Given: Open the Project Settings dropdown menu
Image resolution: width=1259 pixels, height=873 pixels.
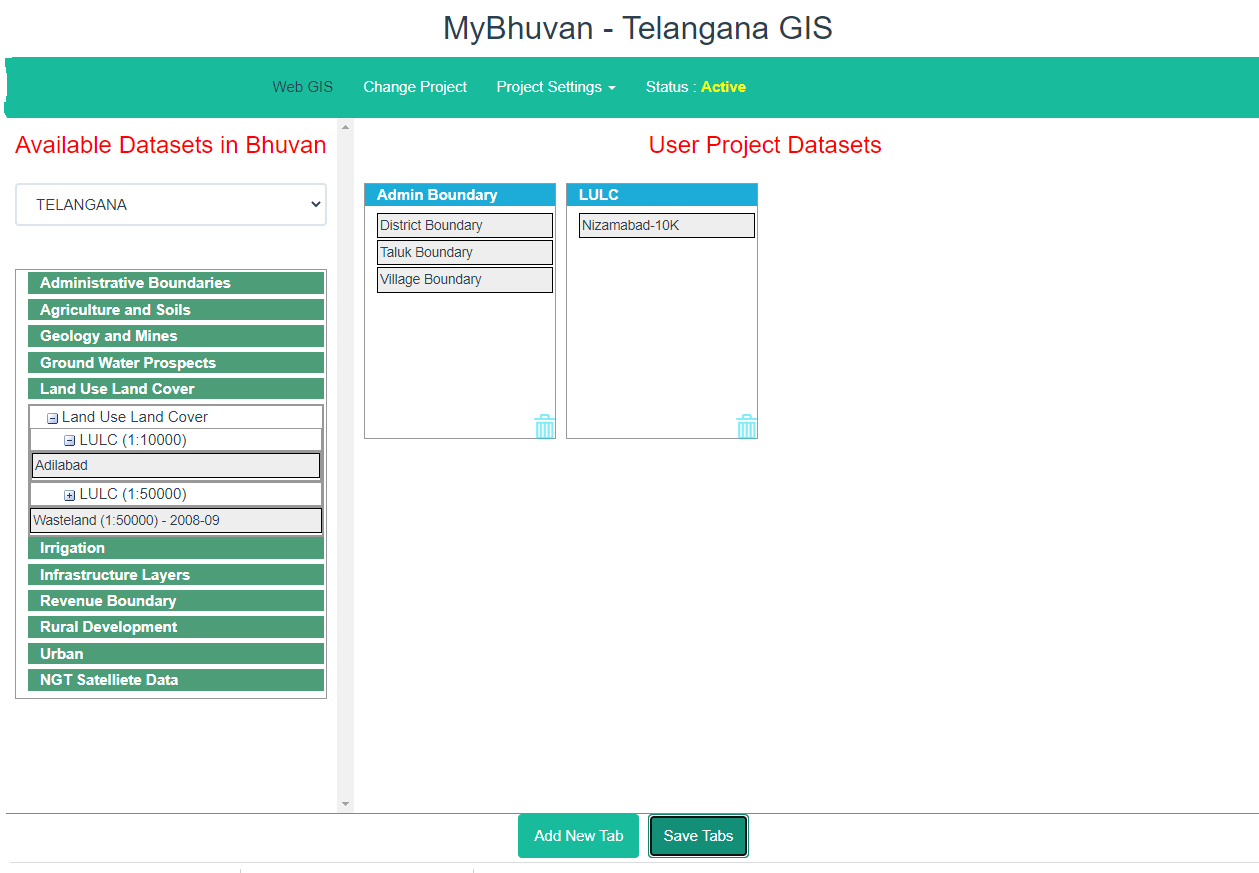Looking at the screenshot, I should [556, 87].
